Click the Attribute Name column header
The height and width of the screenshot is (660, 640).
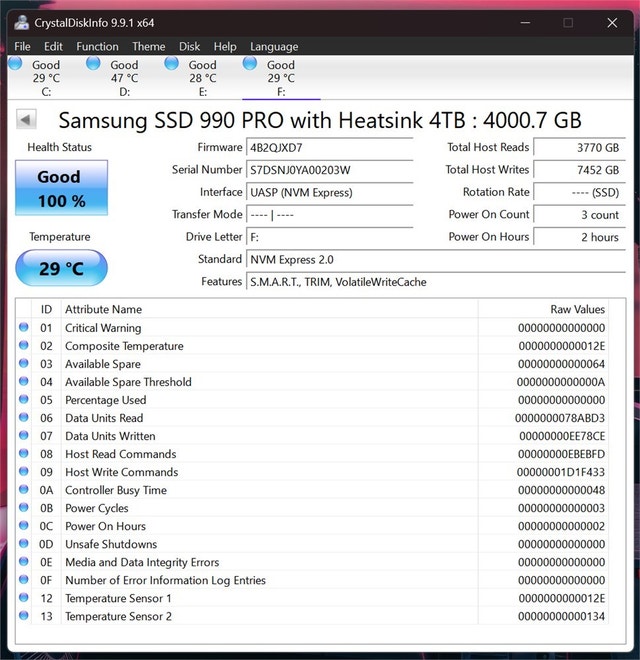click(x=269, y=309)
